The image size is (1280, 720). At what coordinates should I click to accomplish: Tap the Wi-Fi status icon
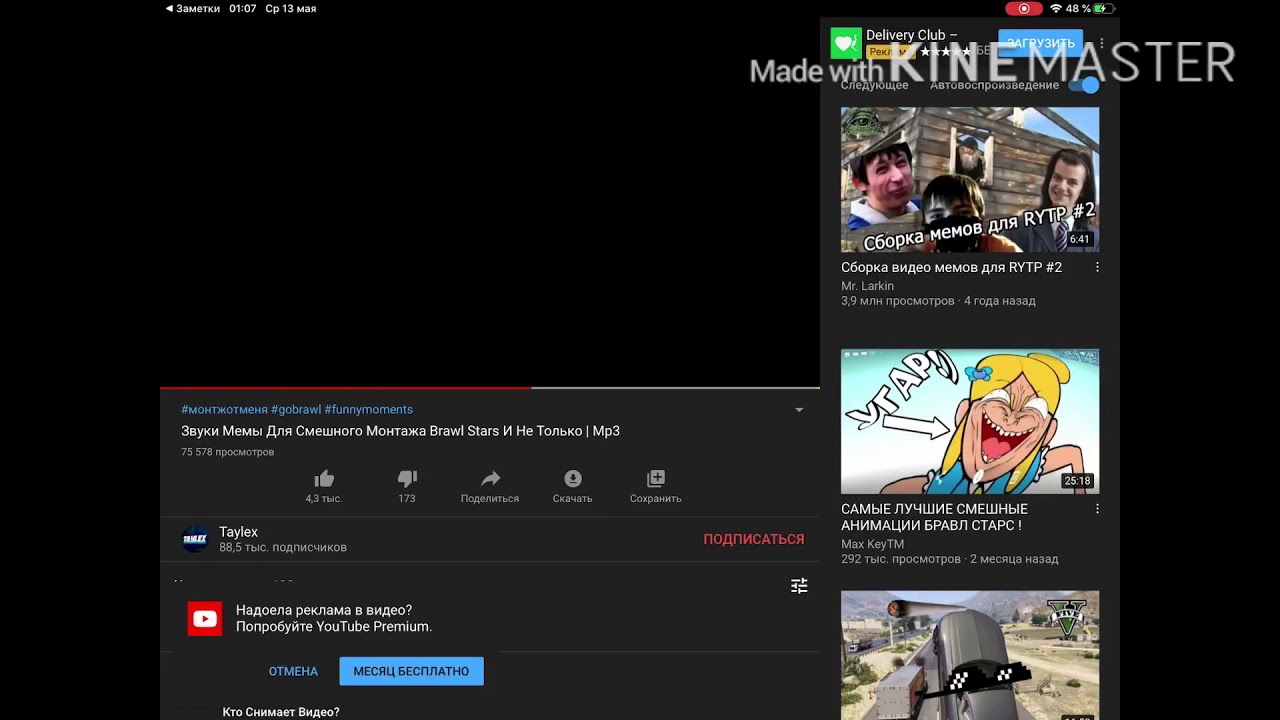coord(1056,9)
